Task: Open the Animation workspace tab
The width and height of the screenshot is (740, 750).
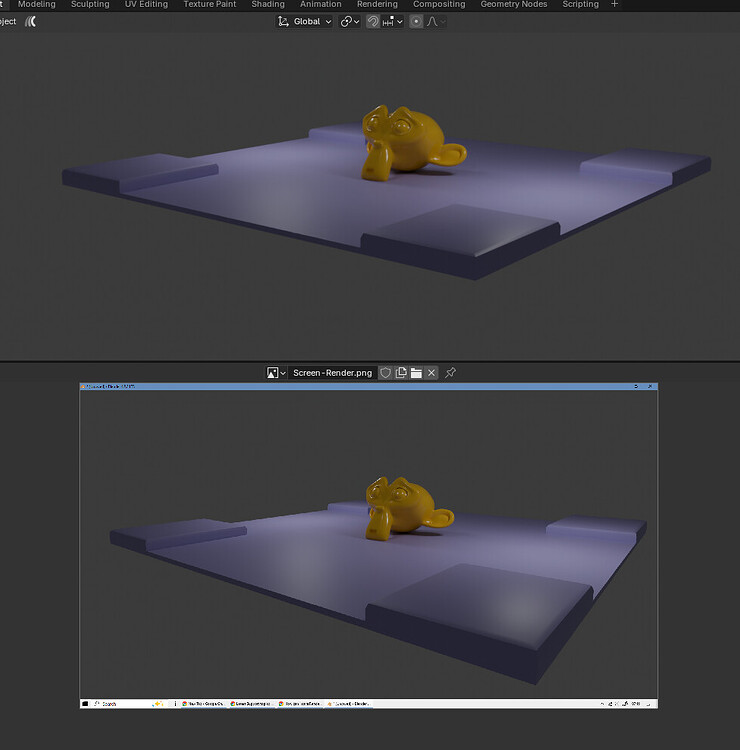Action: click(x=320, y=4)
